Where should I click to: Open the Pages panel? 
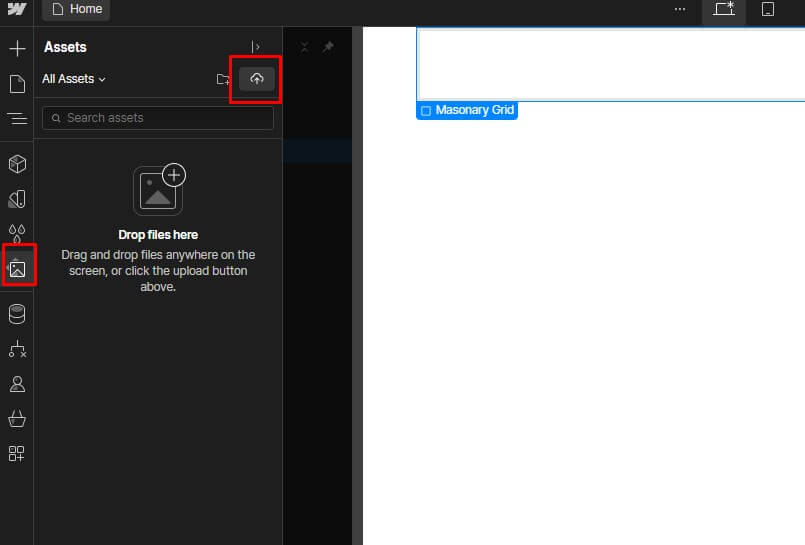pyautogui.click(x=17, y=84)
